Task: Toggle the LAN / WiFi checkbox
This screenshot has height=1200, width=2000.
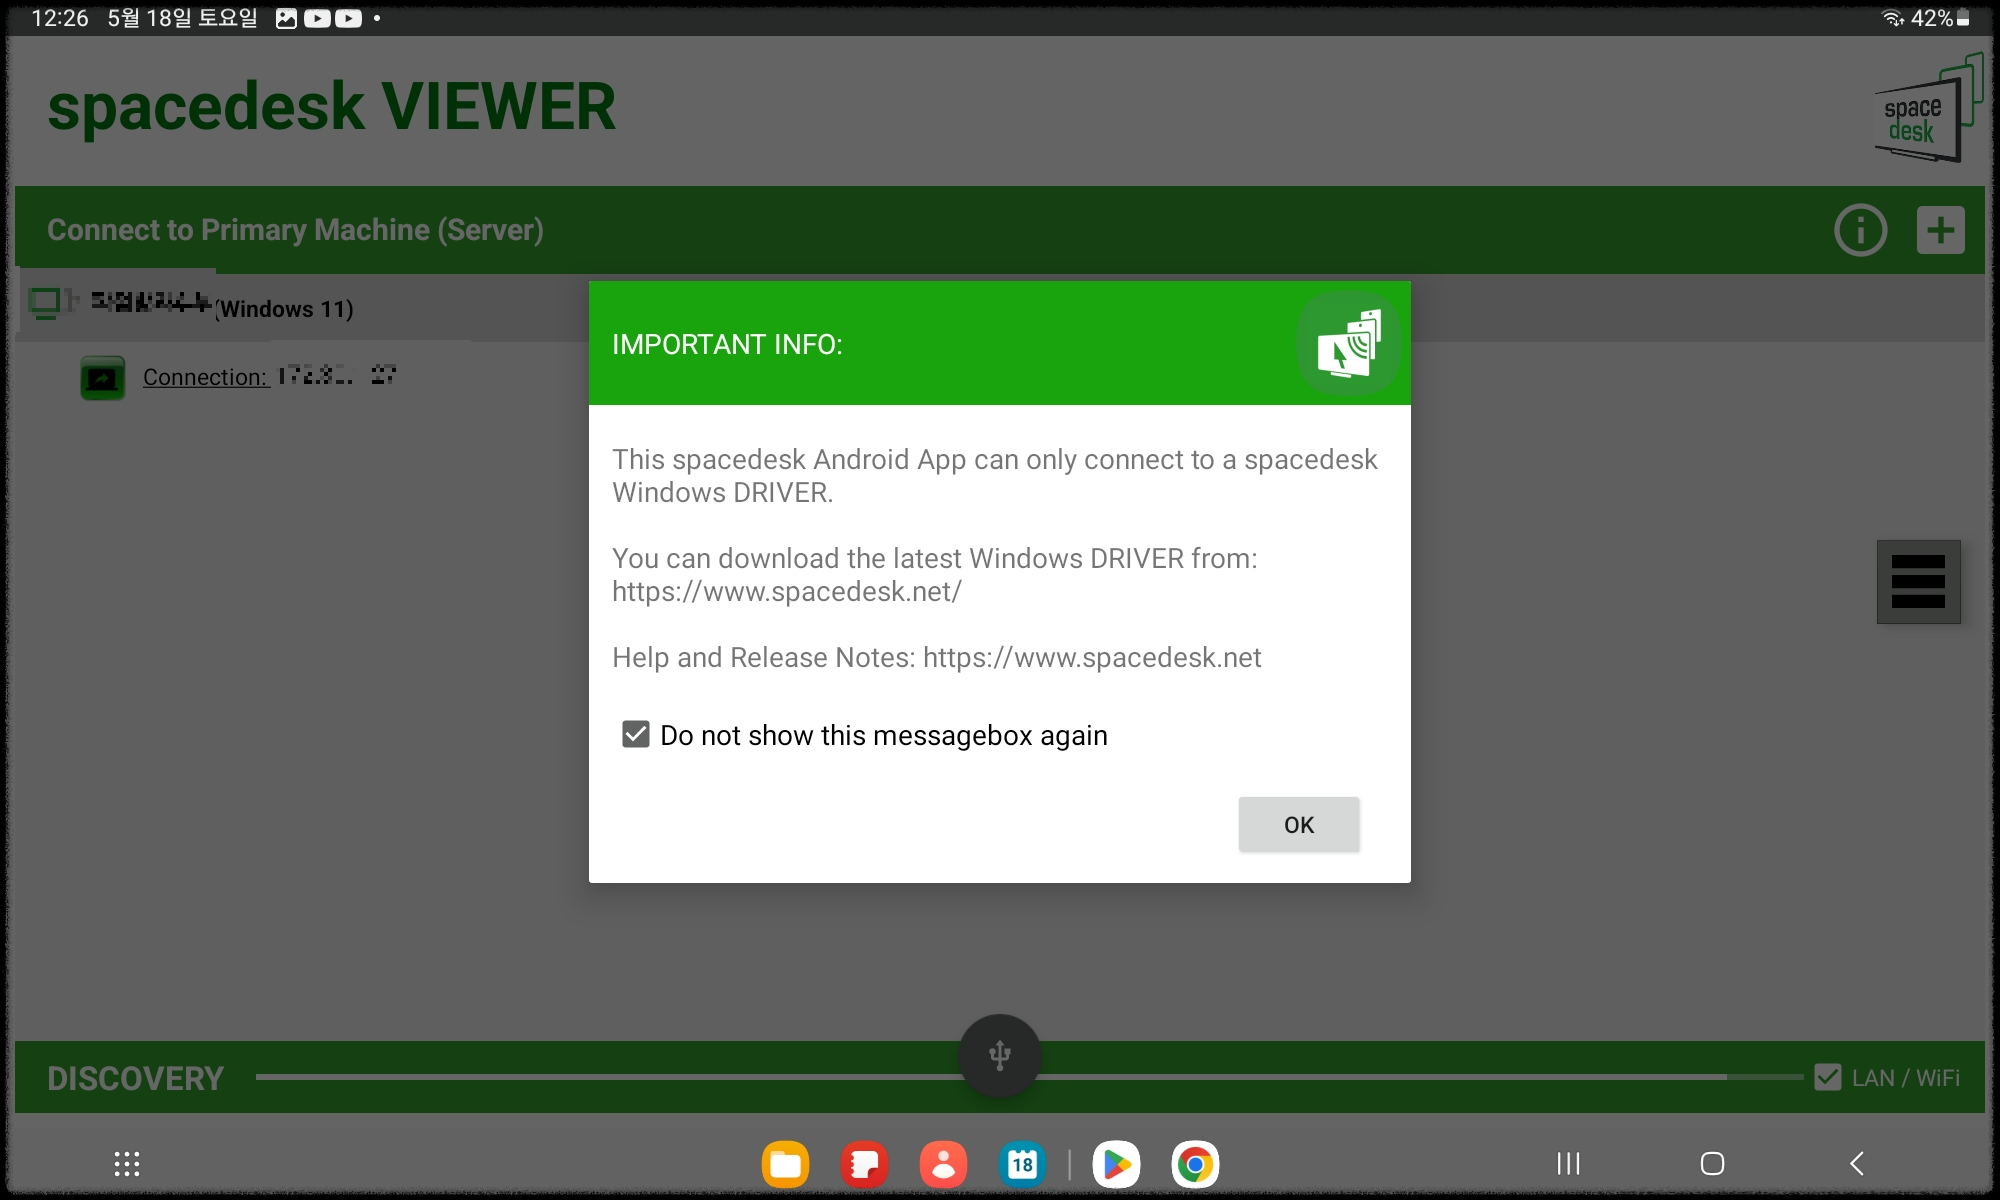Action: pos(1828,1077)
